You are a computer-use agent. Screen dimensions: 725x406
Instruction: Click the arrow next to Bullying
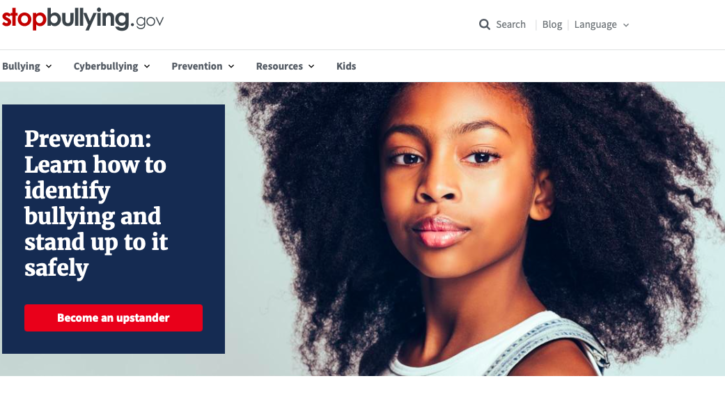pyautogui.click(x=49, y=67)
